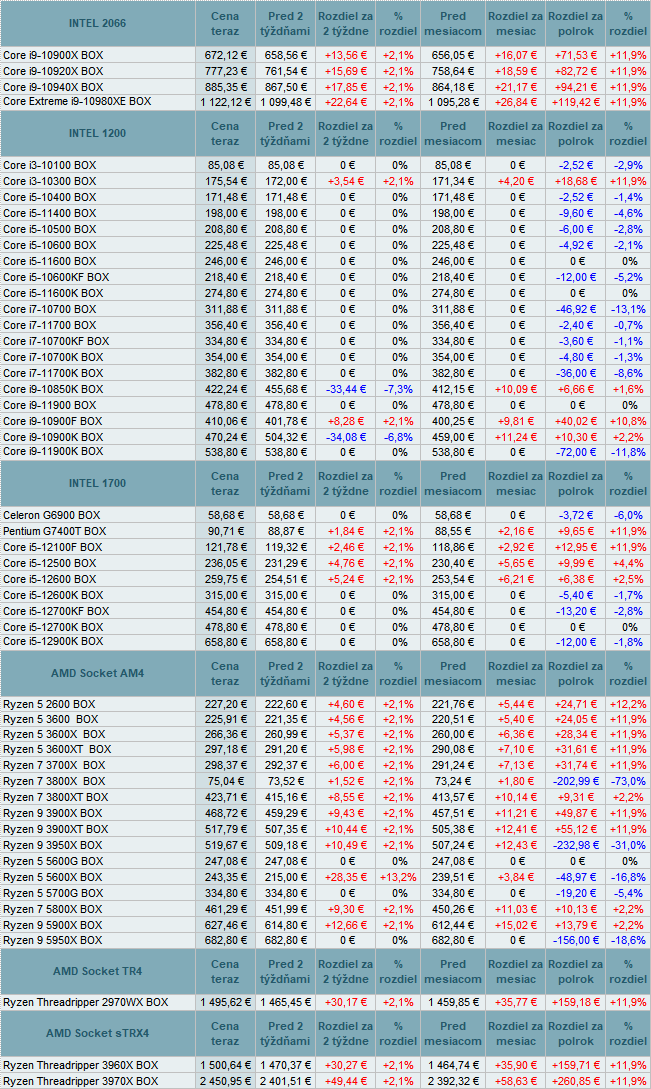Click the -72,00 € half-year difference cell
Image resolution: width=651 pixels, height=1089 pixels.
point(576,451)
